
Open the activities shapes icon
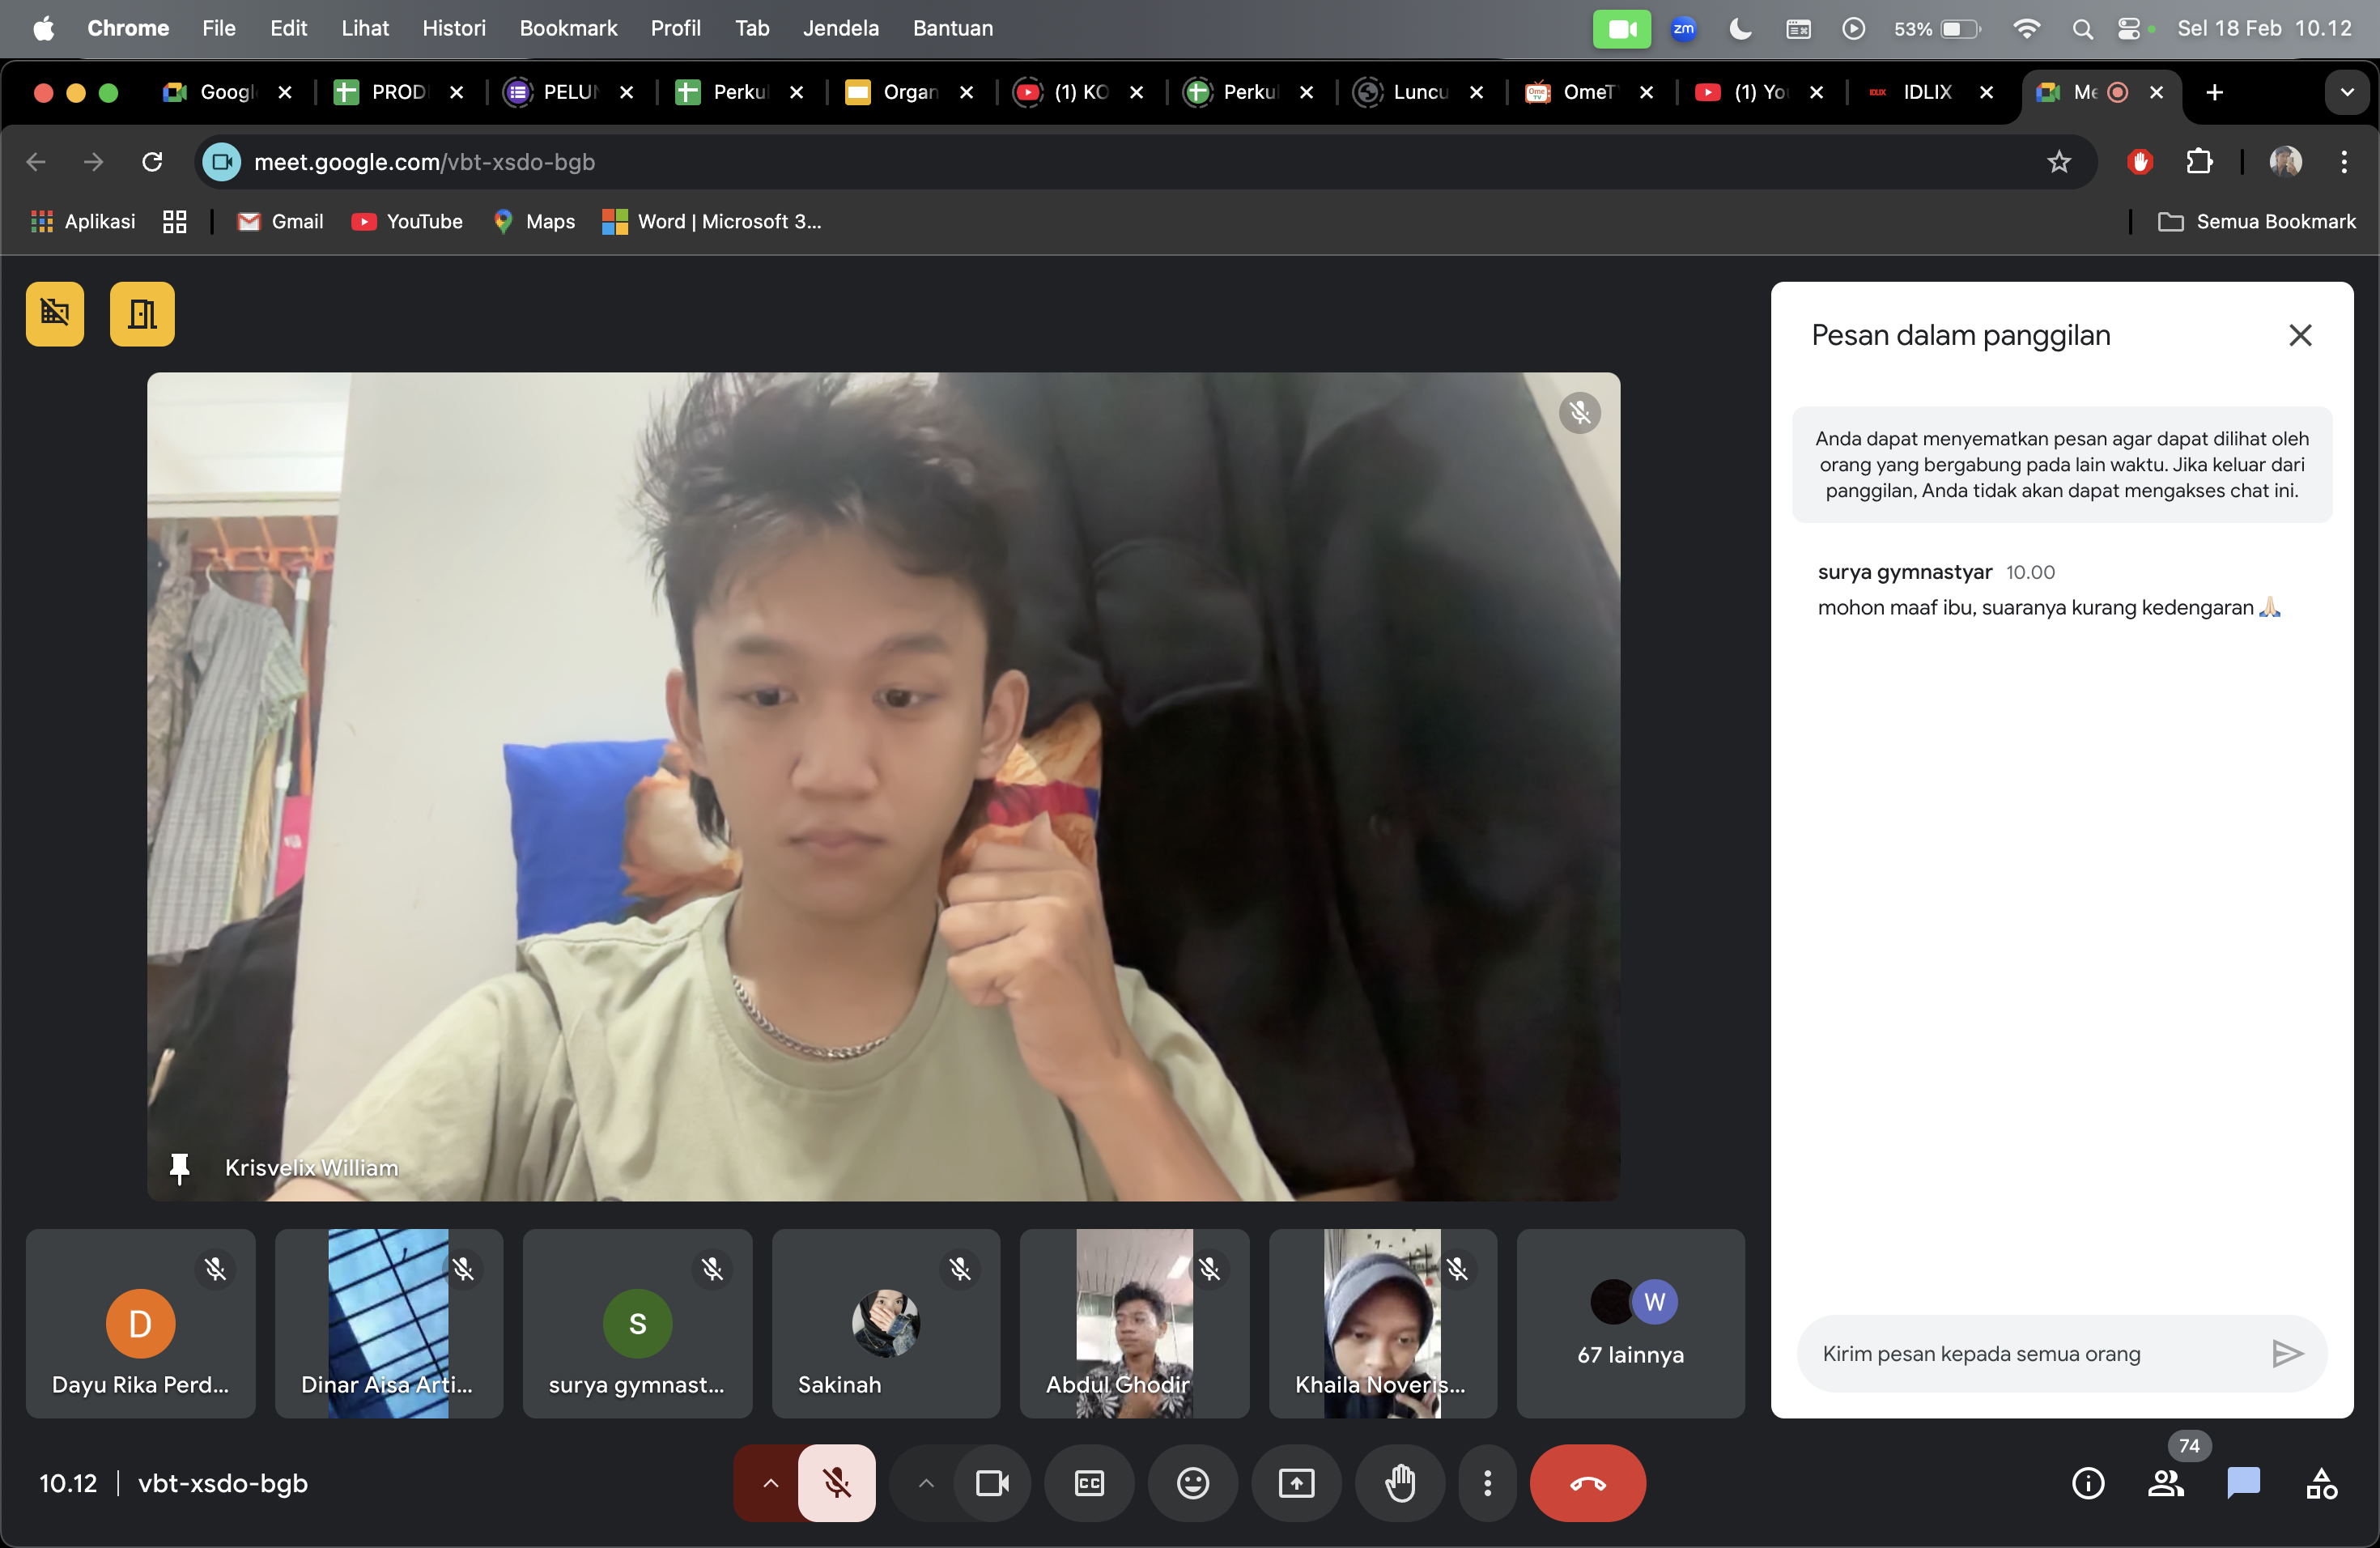2320,1483
